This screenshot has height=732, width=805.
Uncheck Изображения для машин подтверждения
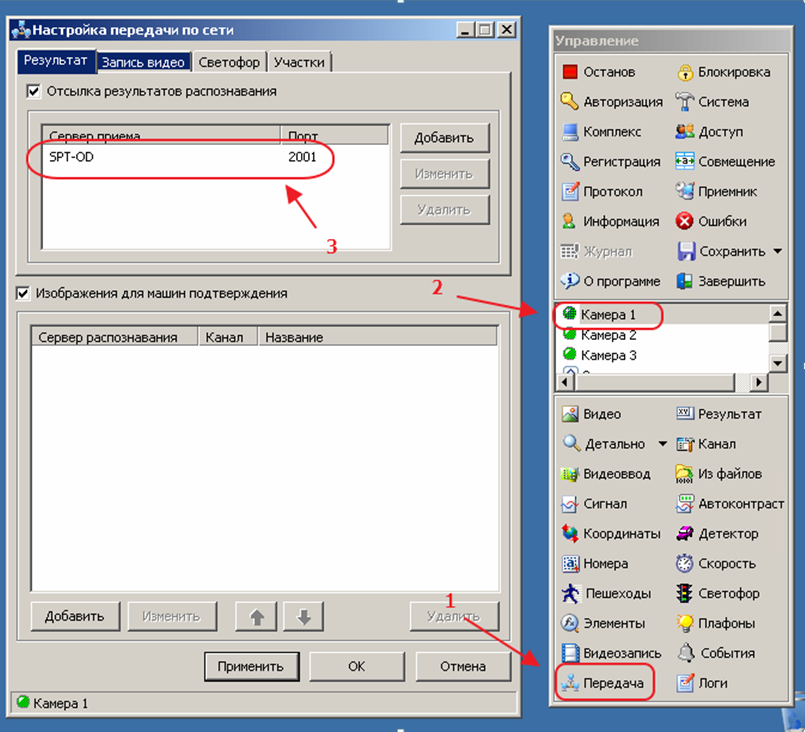coord(24,294)
